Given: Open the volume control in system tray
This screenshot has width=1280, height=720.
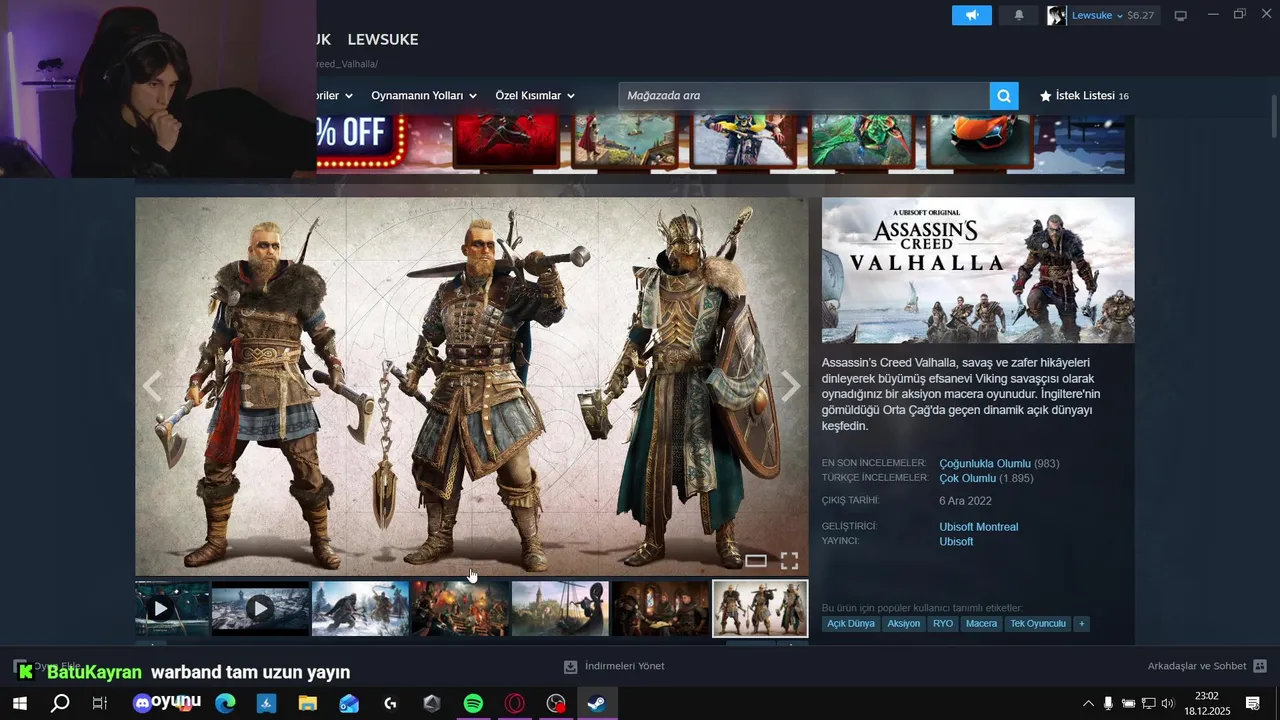Looking at the screenshot, I should coord(1168,704).
